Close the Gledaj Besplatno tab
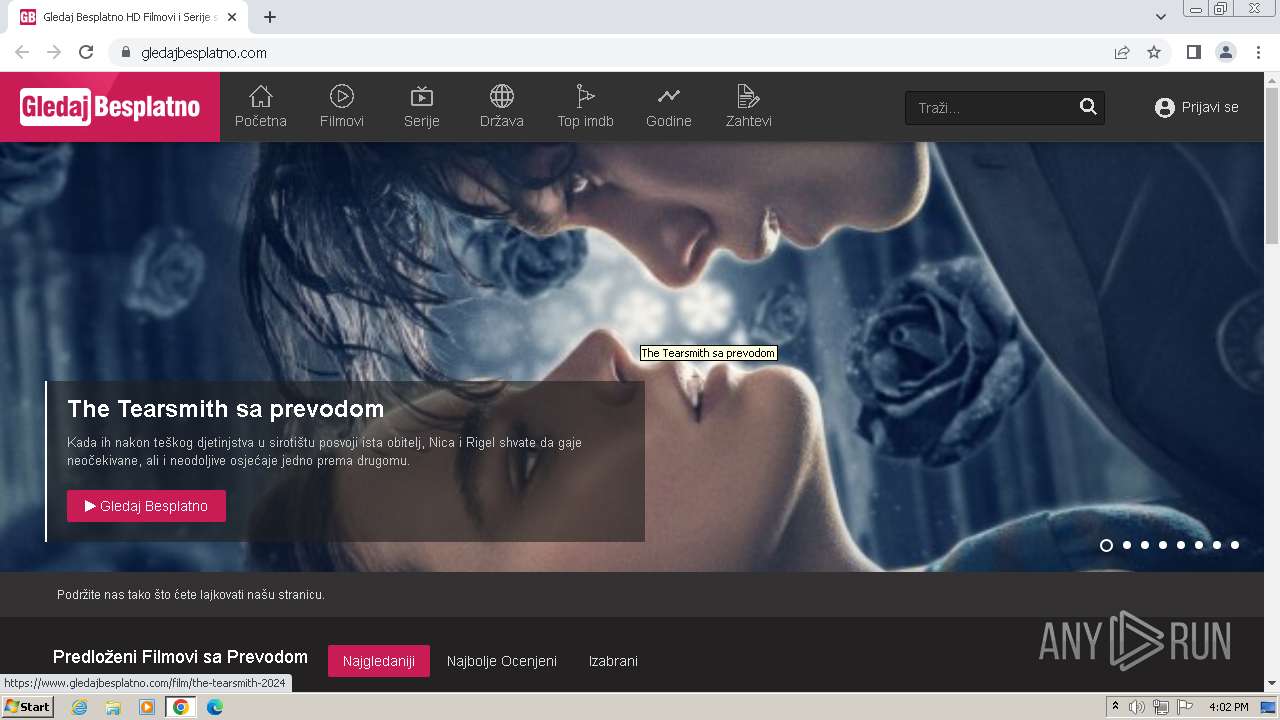This screenshot has height=720, width=1280. [x=232, y=17]
